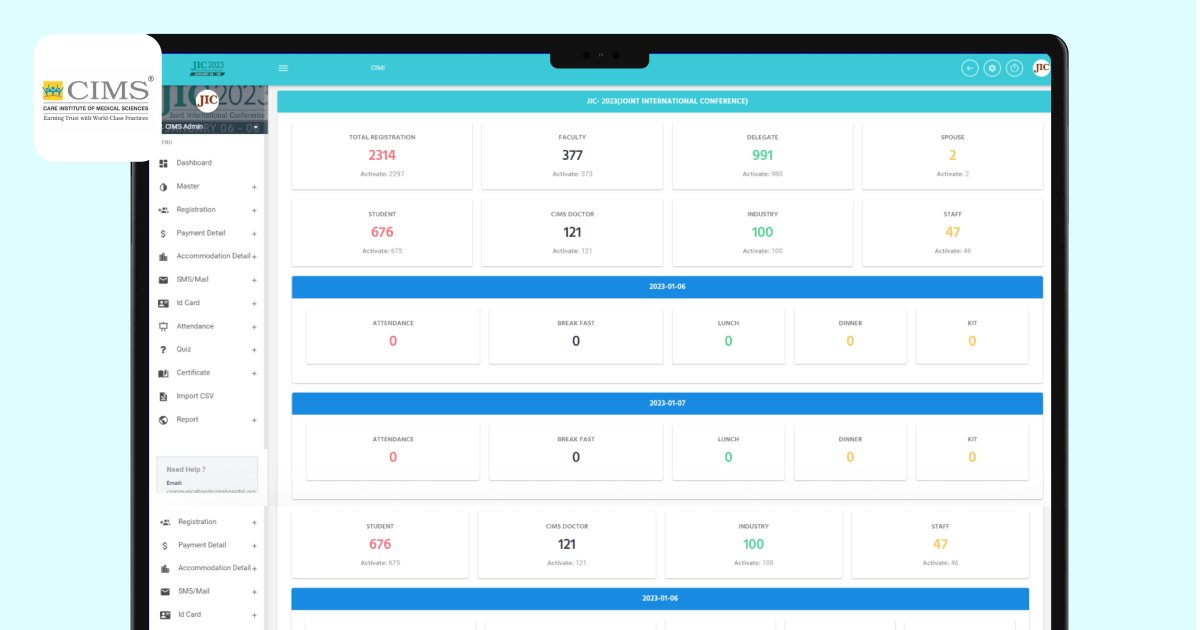This screenshot has width=1200, height=630.
Task: Open the Total Registration card
Action: pyautogui.click(x=382, y=155)
